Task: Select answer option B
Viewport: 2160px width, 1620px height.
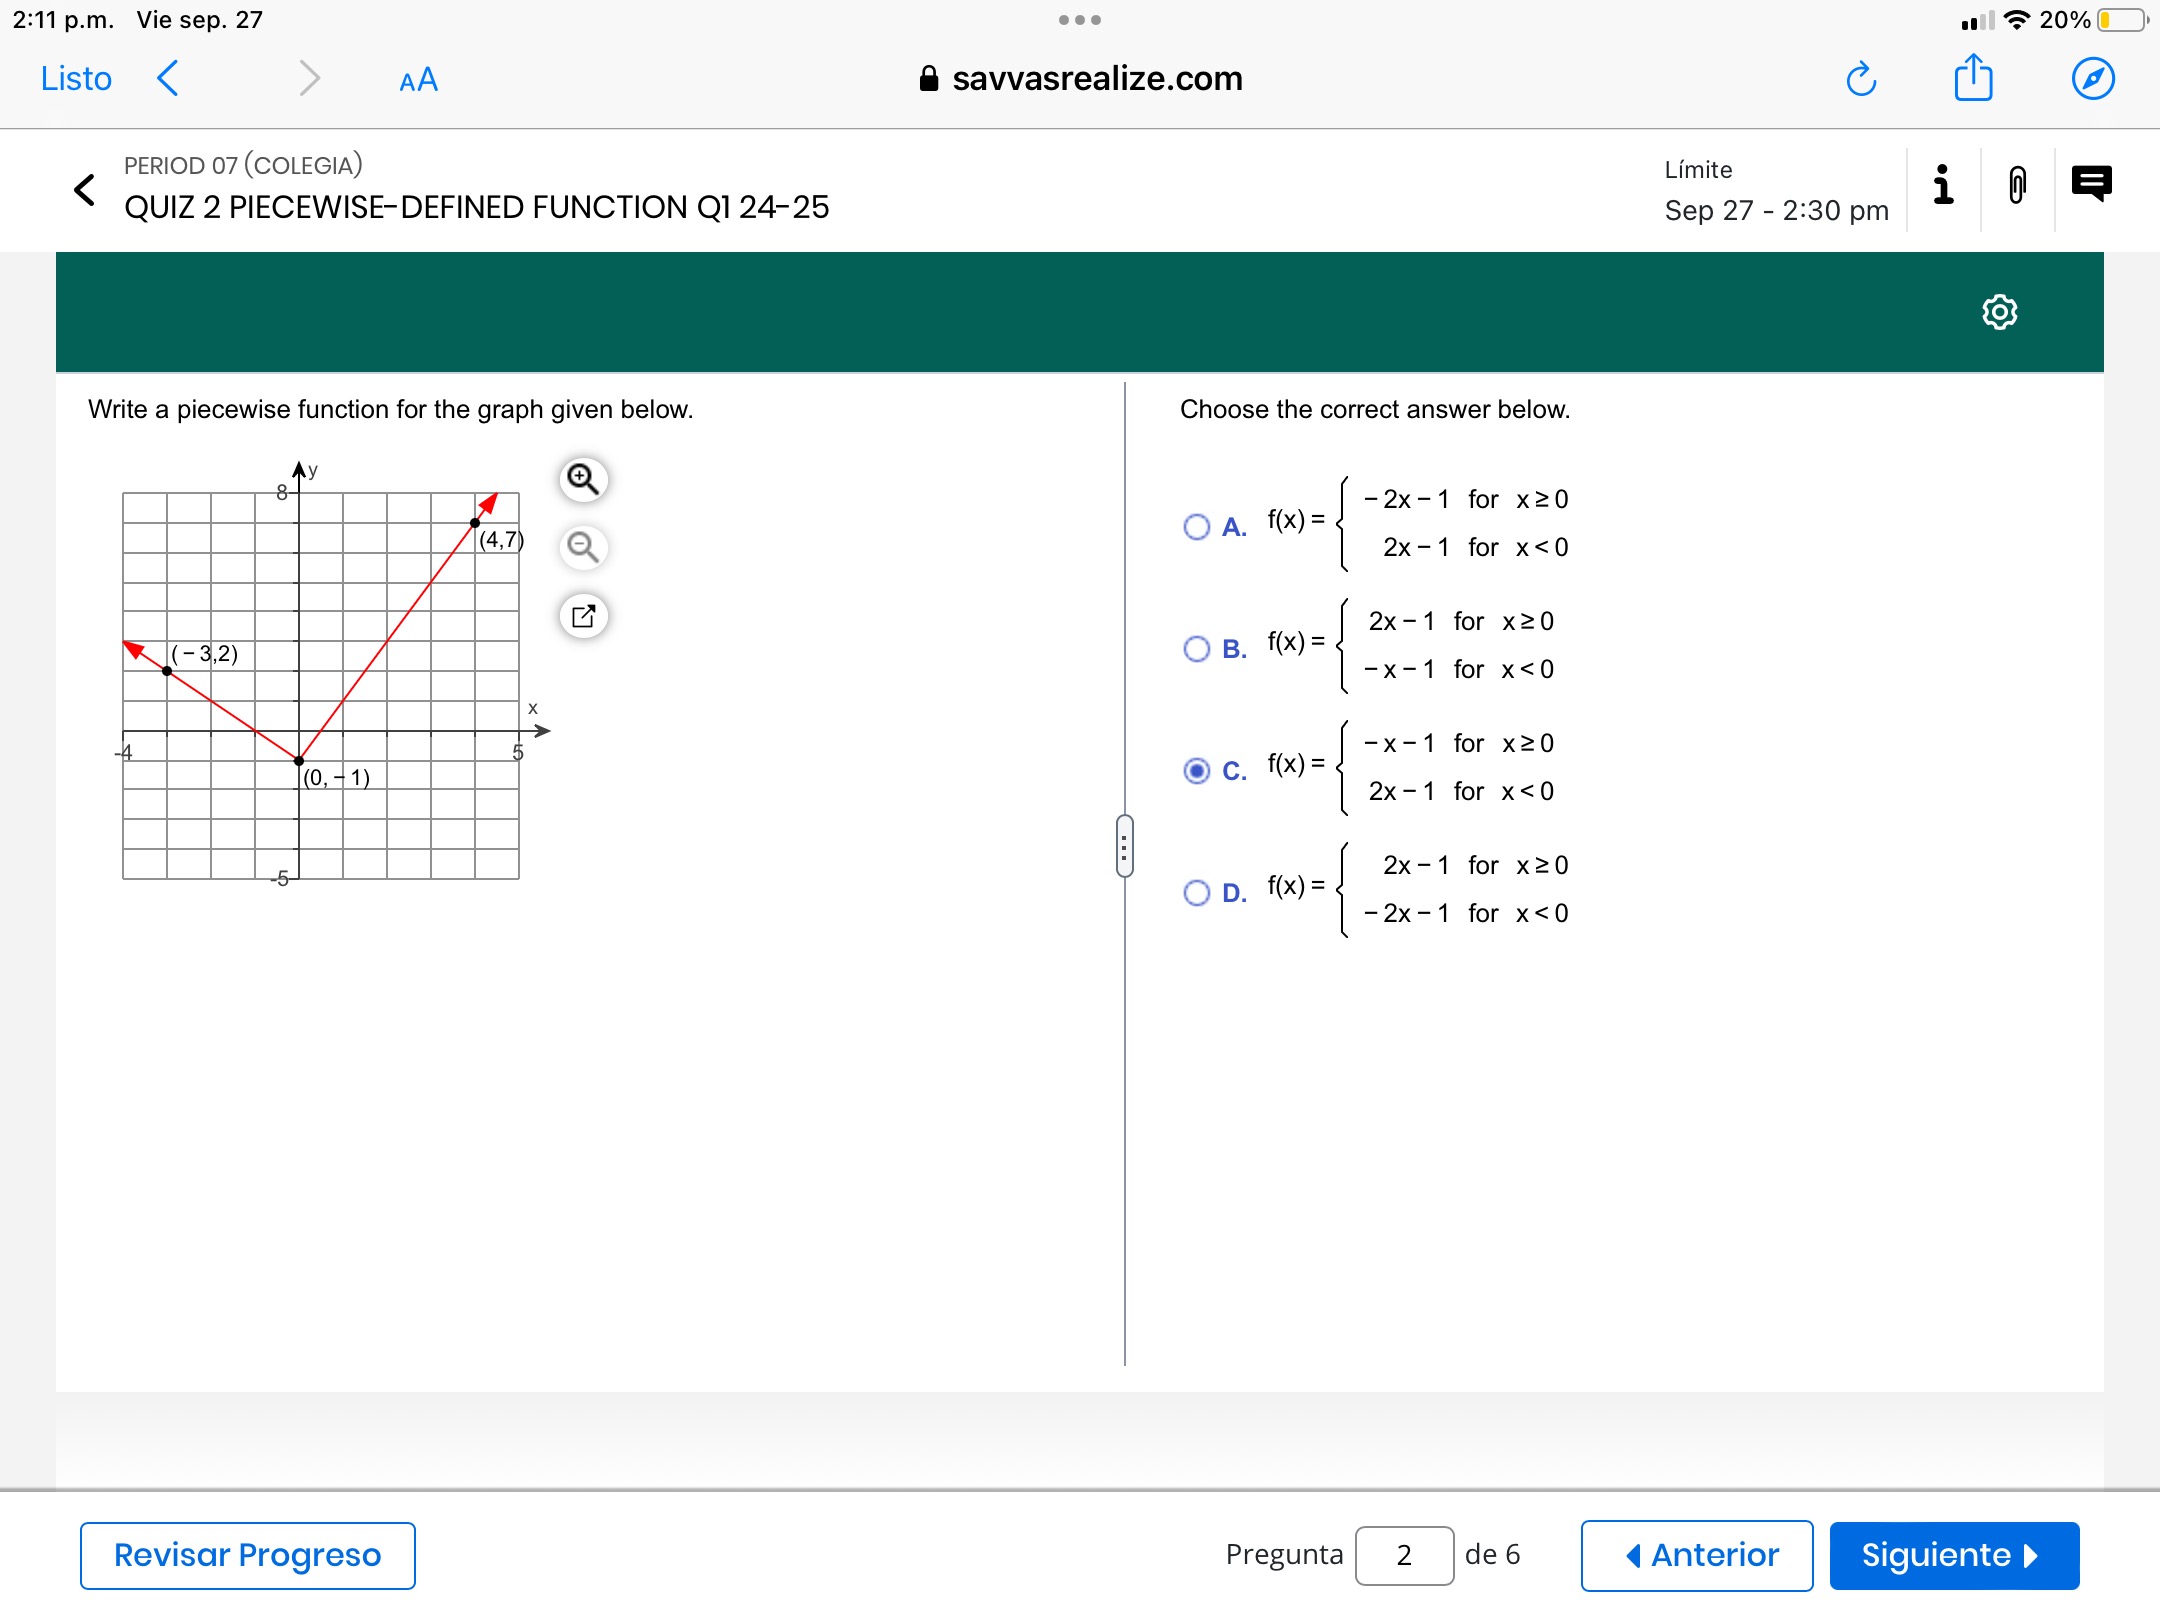Action: tap(1196, 648)
